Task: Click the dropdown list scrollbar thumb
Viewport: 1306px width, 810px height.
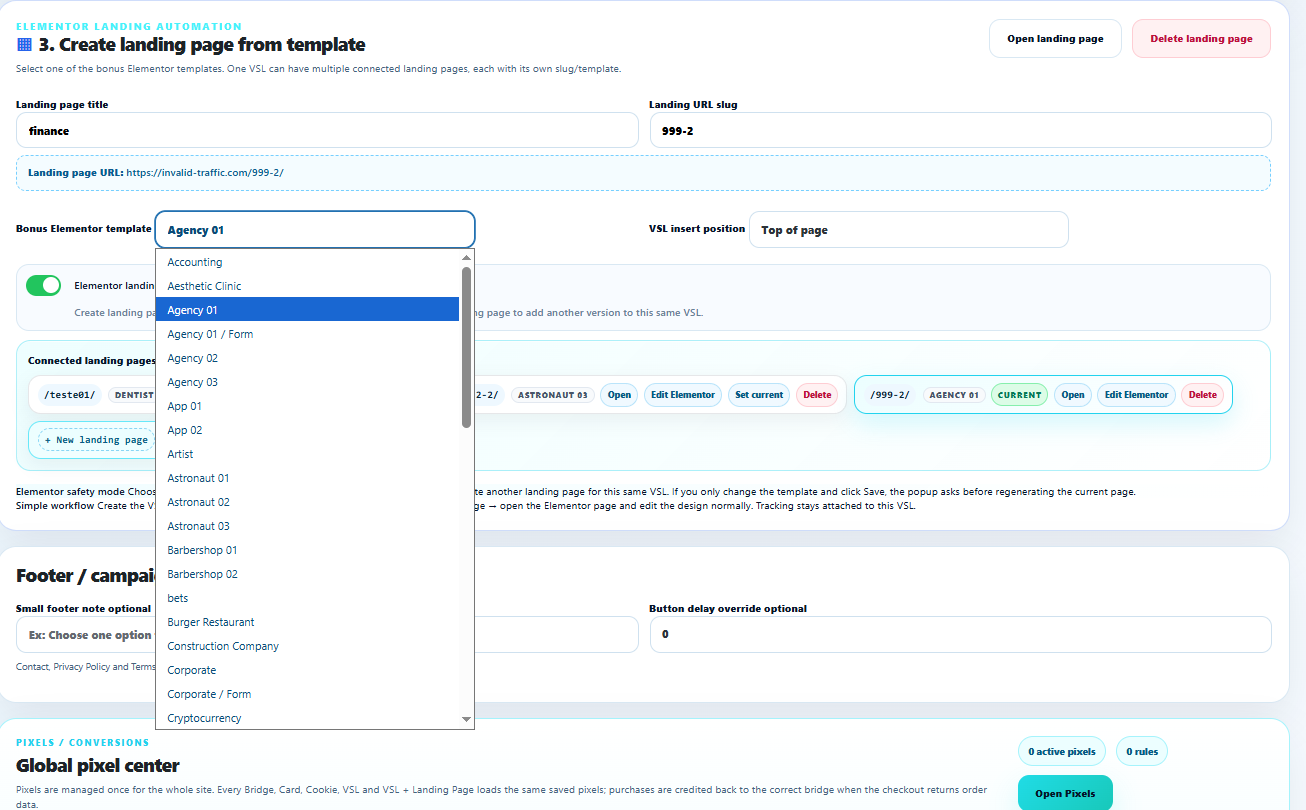Action: pos(466,347)
